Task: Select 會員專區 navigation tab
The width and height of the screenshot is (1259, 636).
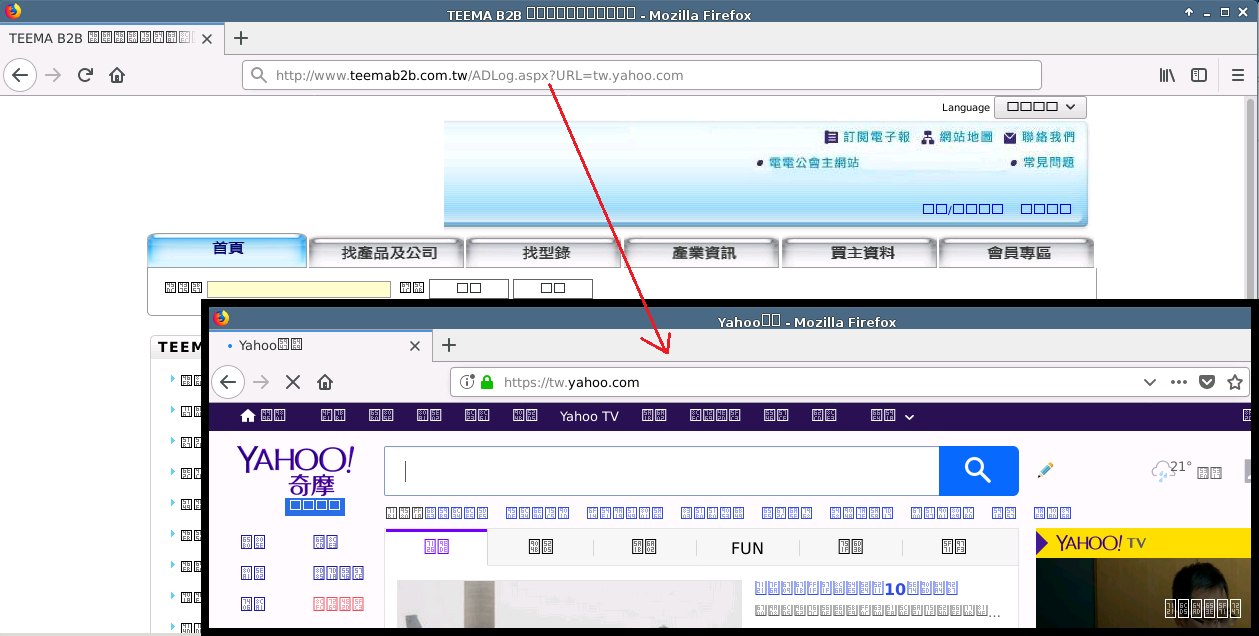Action: tap(1017, 253)
